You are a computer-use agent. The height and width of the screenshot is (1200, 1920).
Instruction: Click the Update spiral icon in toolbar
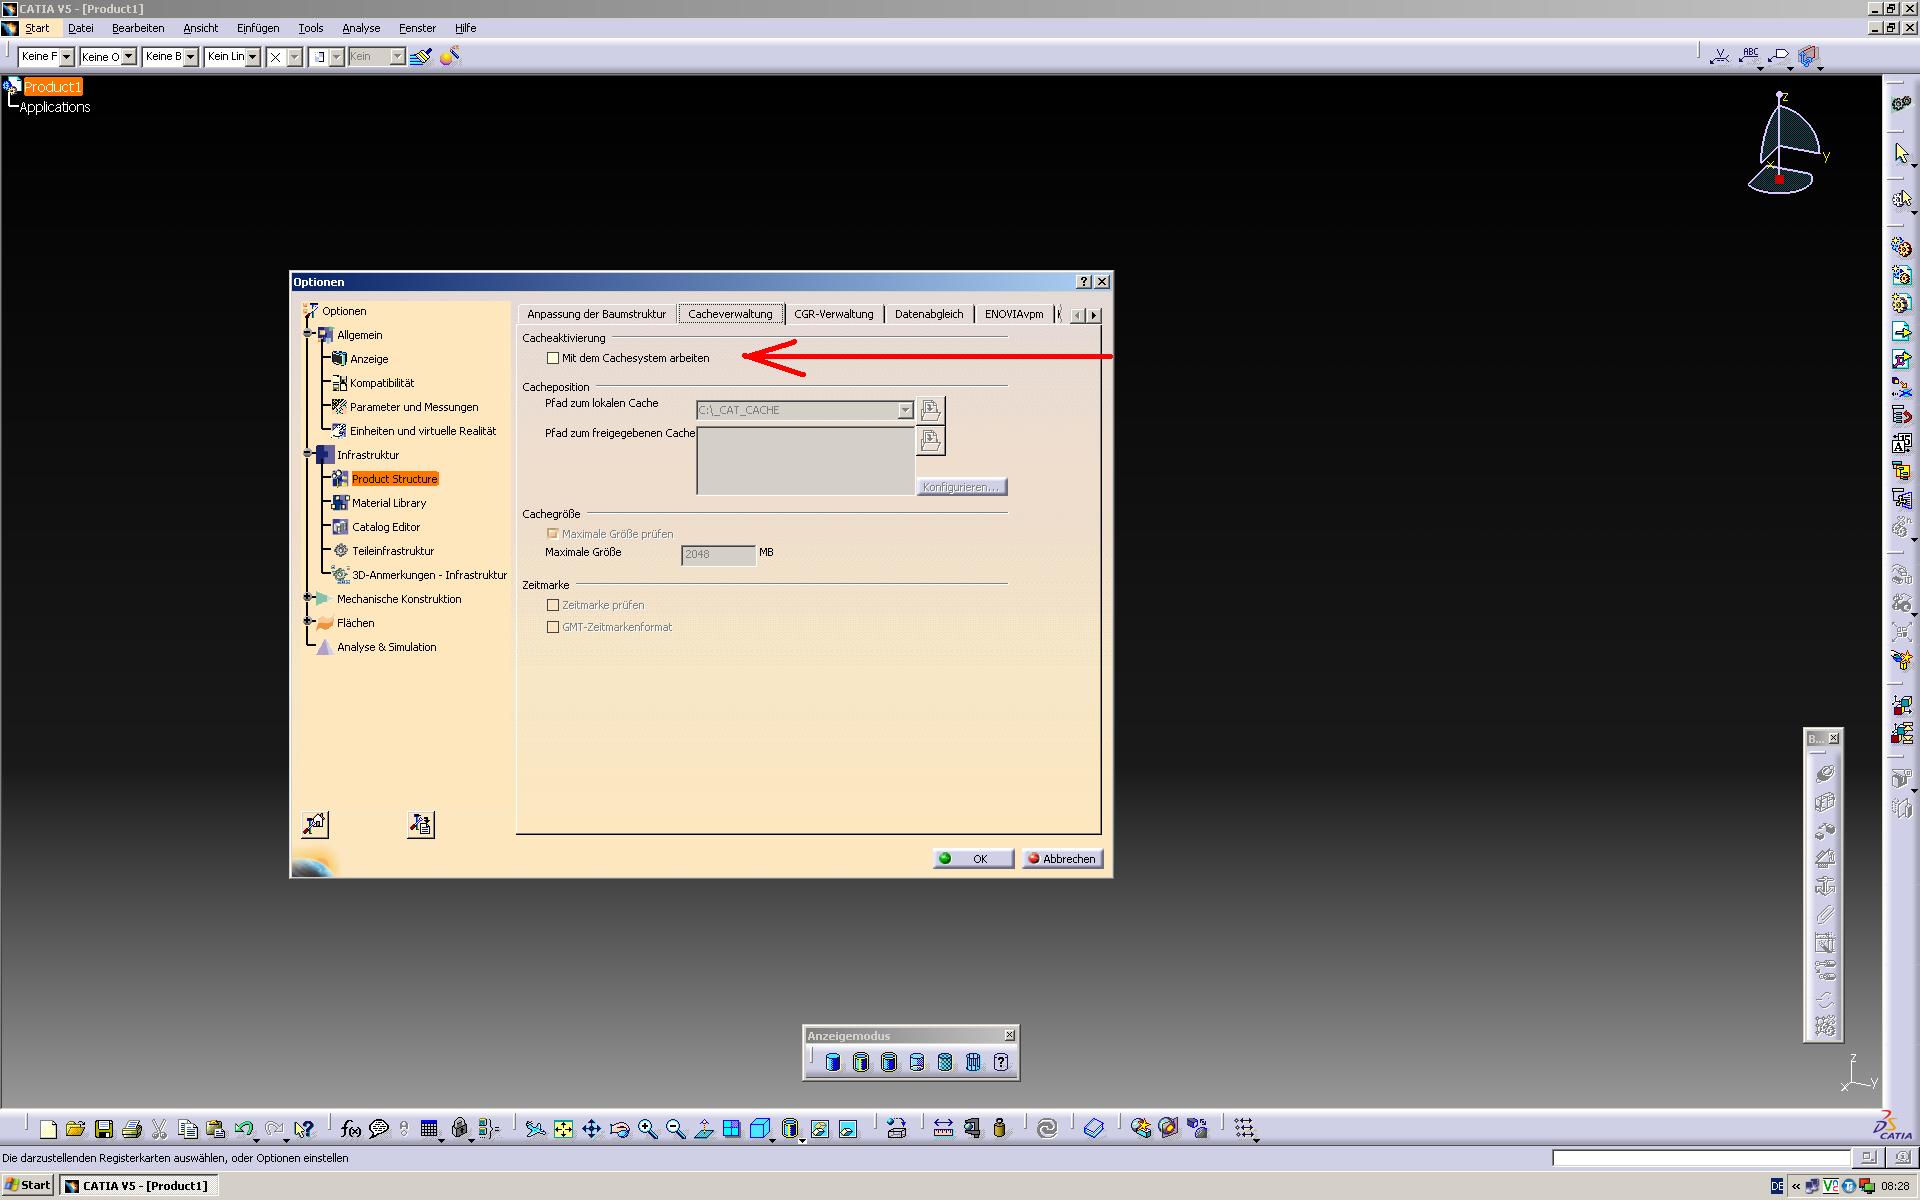click(x=1047, y=1129)
